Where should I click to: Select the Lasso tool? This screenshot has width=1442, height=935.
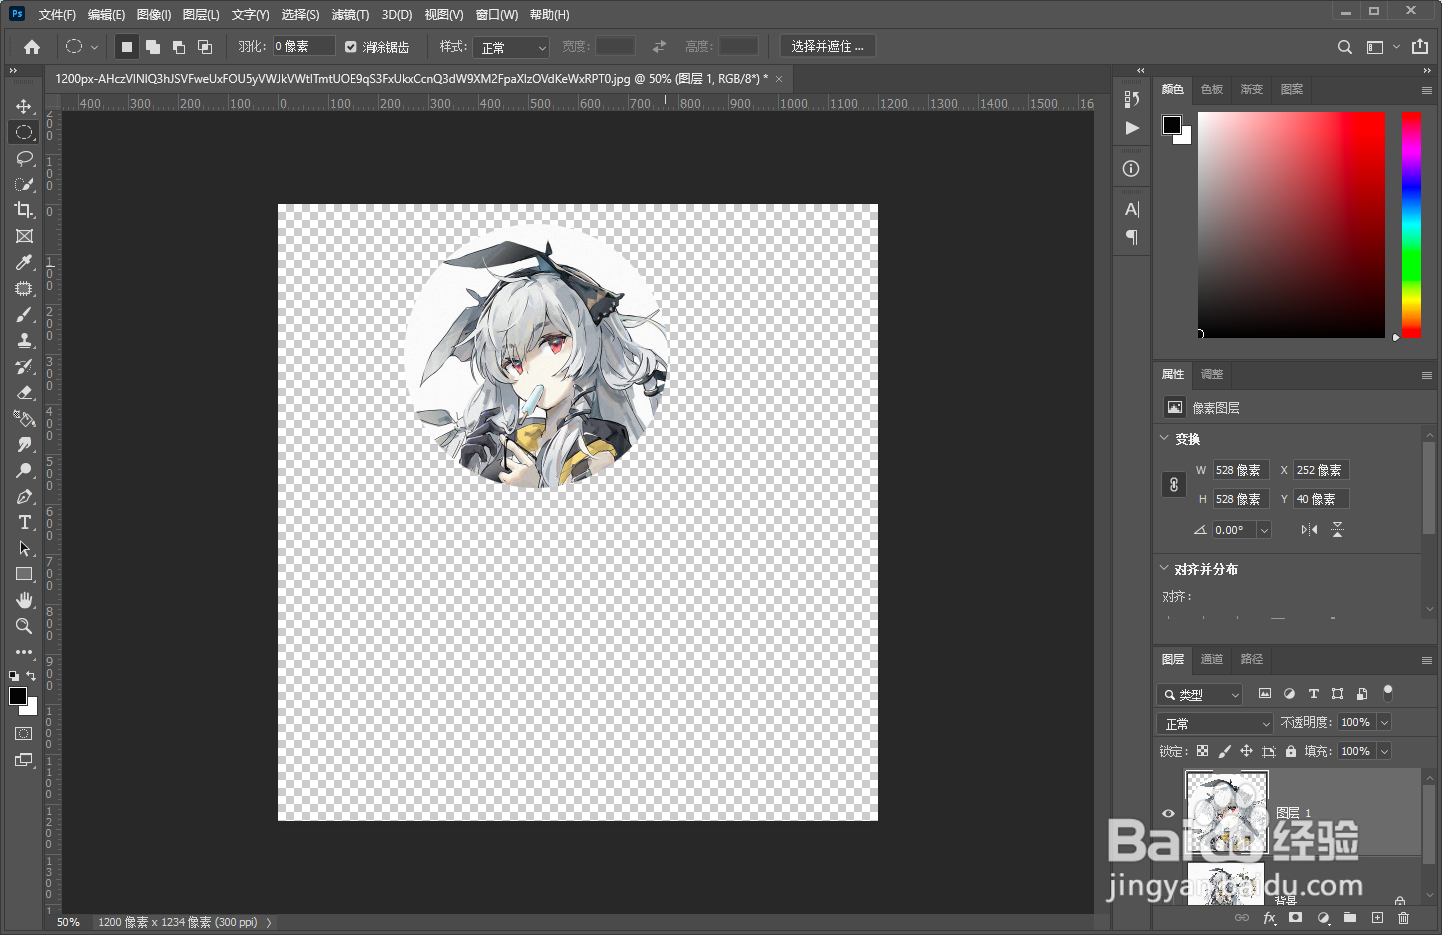[24, 158]
